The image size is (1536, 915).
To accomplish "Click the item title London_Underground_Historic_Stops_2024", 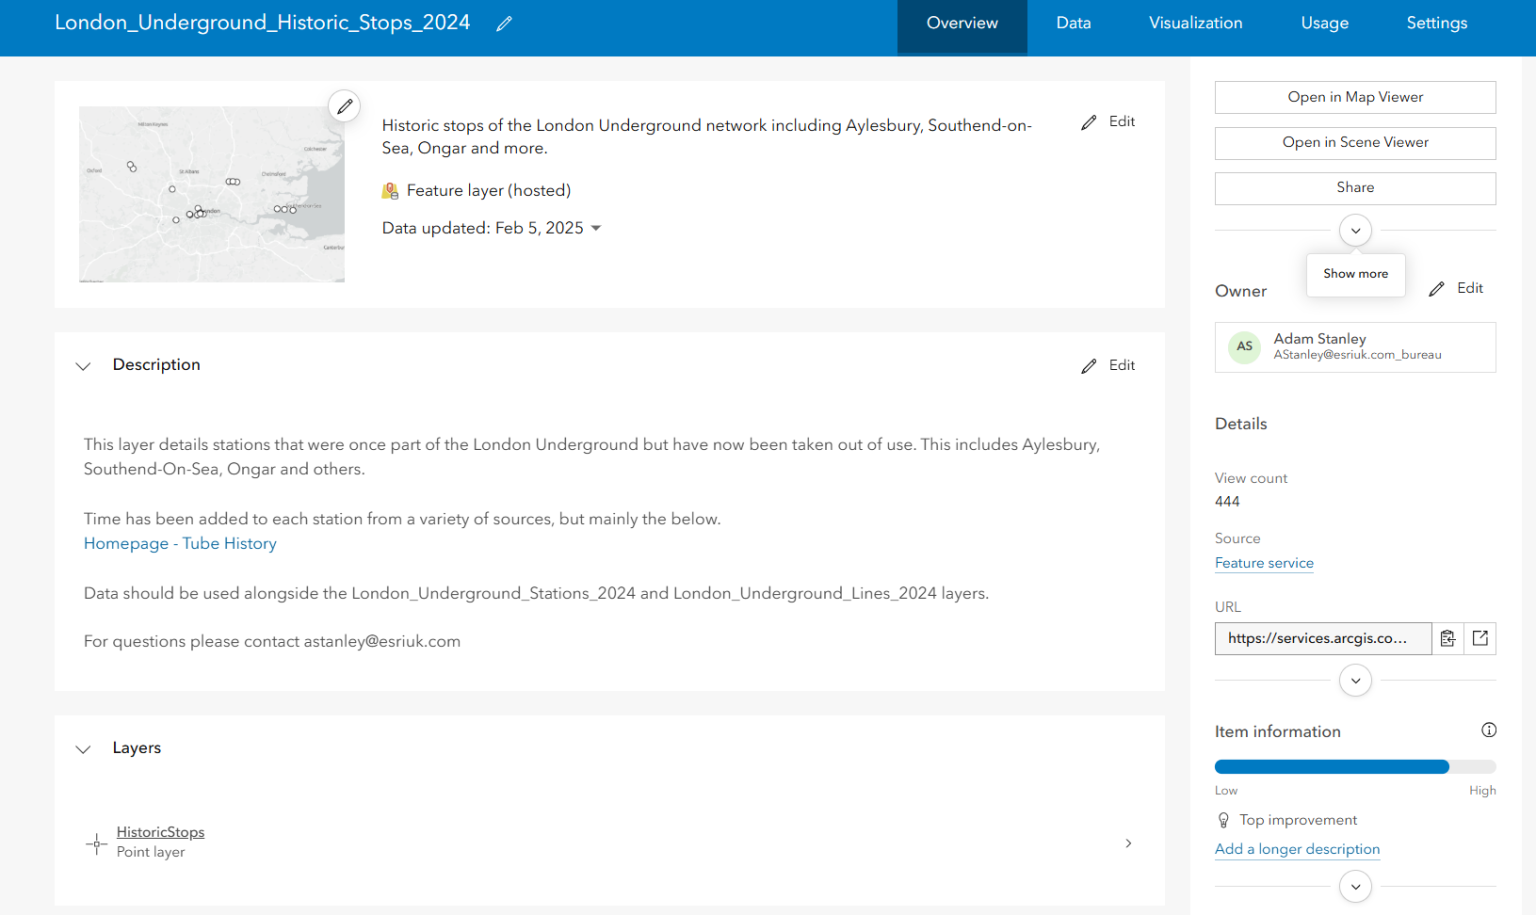I will (x=262, y=23).
